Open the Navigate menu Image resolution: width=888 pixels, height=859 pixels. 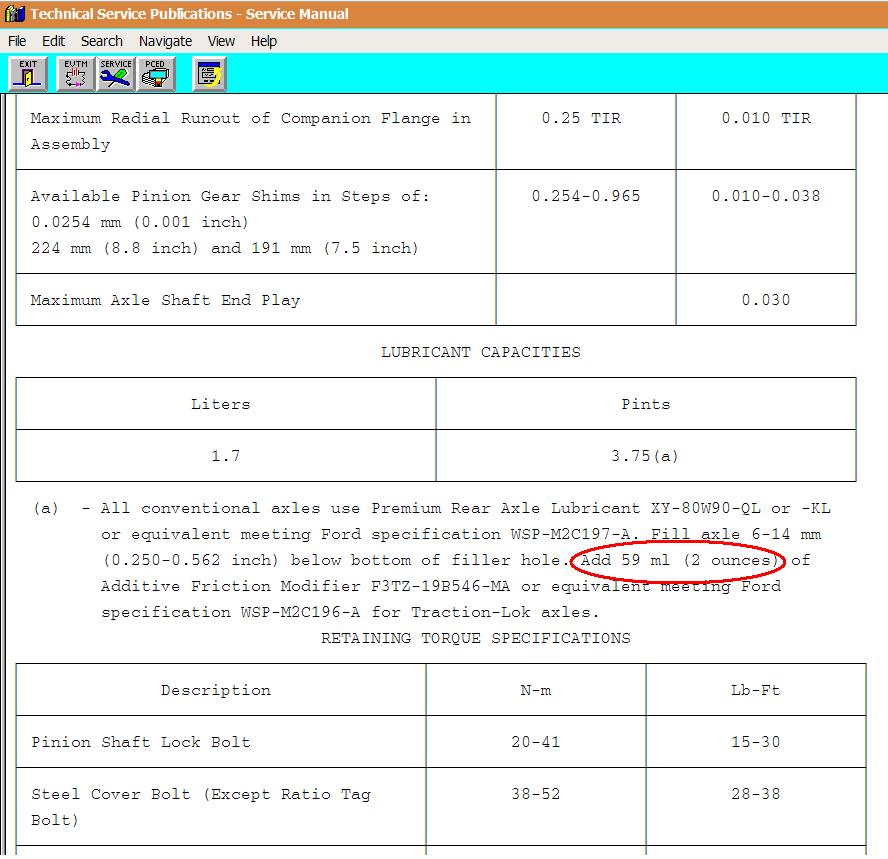tap(165, 41)
